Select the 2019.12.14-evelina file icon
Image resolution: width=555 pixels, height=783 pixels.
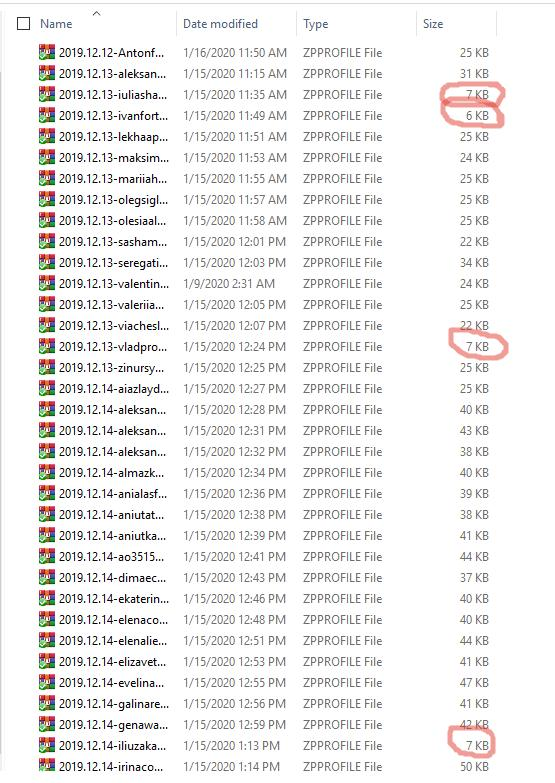46,683
